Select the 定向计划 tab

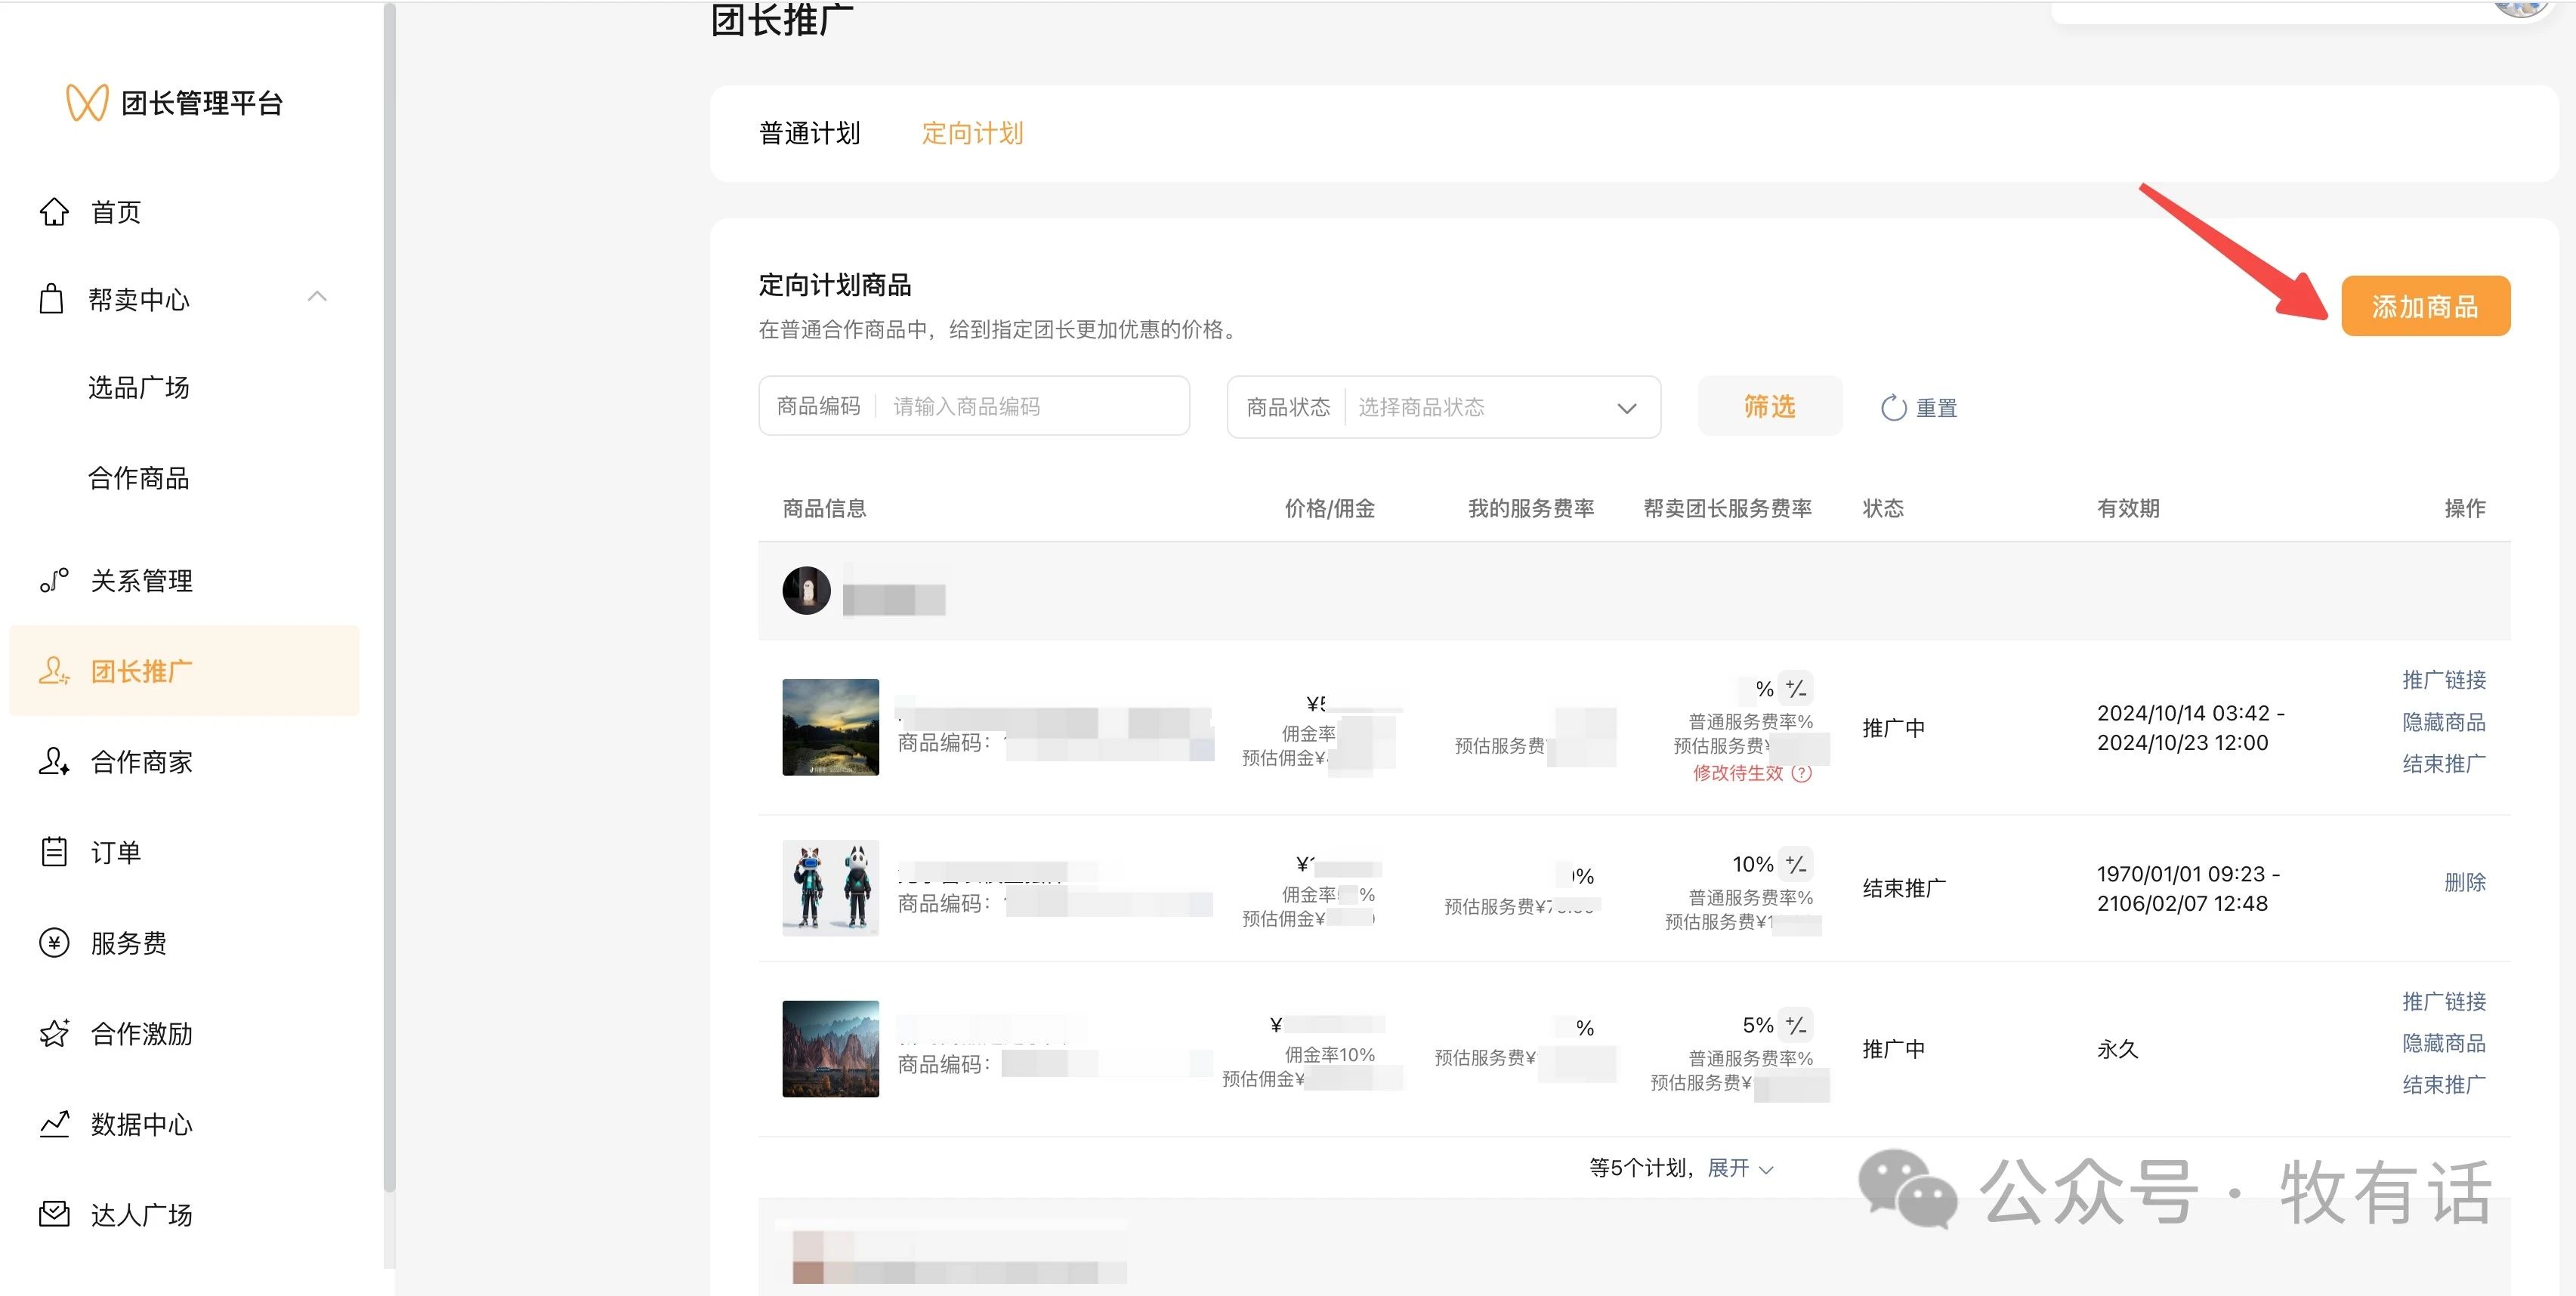(972, 133)
